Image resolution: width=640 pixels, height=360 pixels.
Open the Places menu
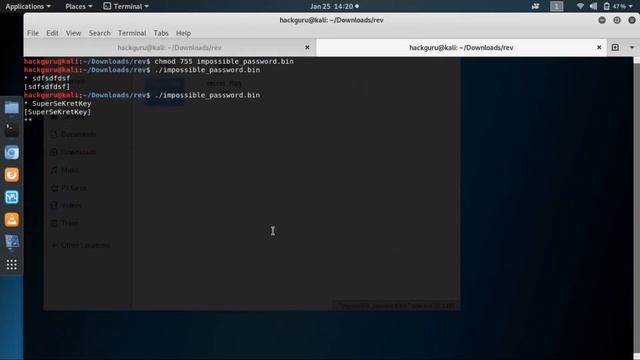point(78,6)
